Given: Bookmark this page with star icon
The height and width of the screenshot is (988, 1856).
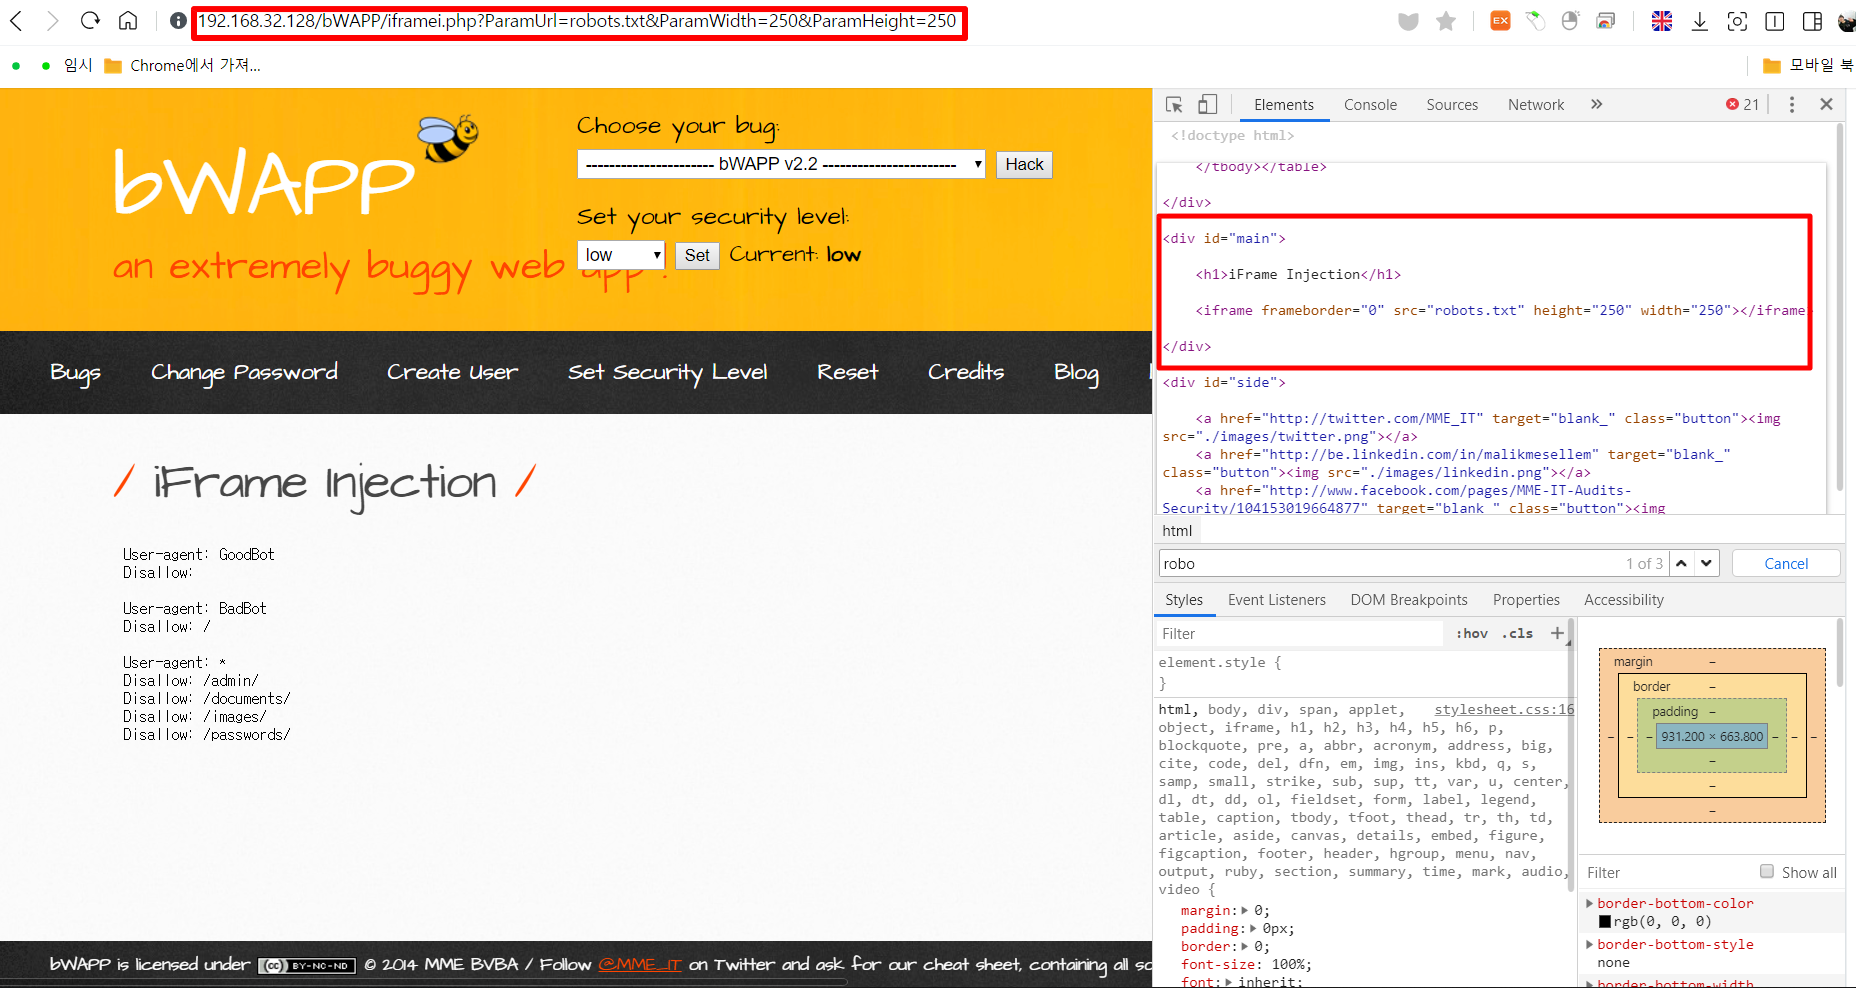Looking at the screenshot, I should pos(1446,21).
